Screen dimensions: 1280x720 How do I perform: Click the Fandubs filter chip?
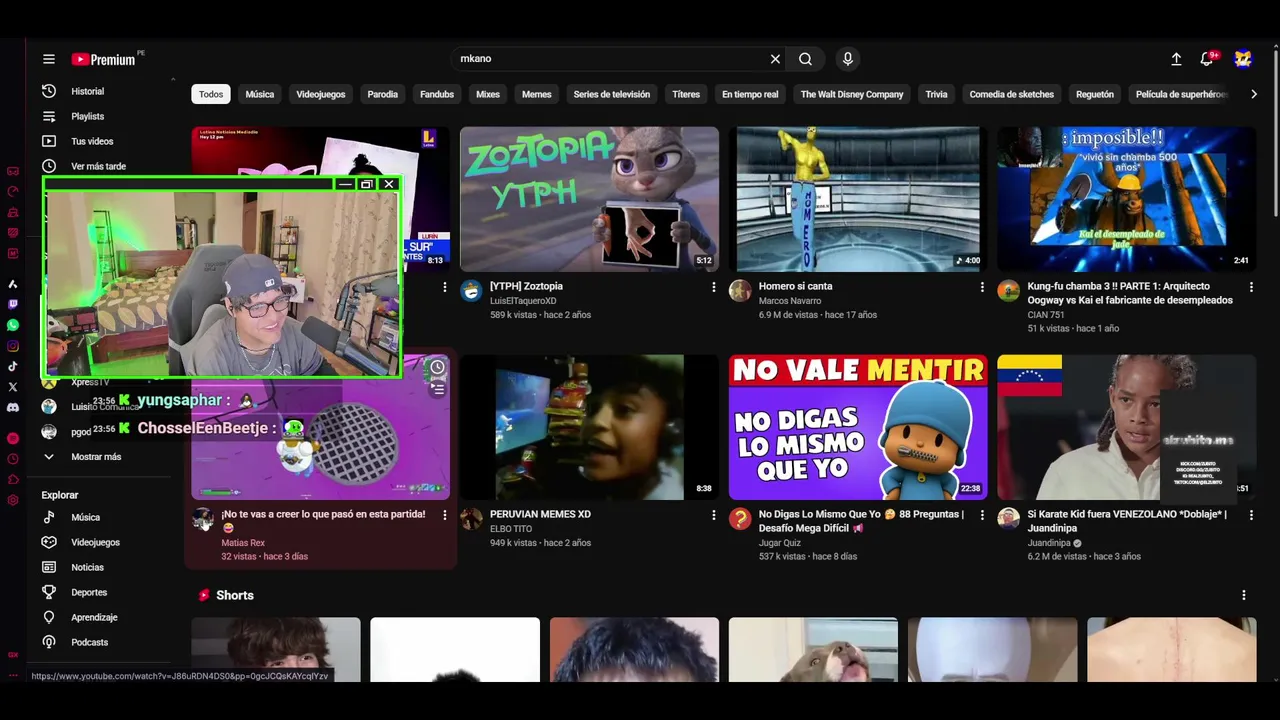point(437,94)
